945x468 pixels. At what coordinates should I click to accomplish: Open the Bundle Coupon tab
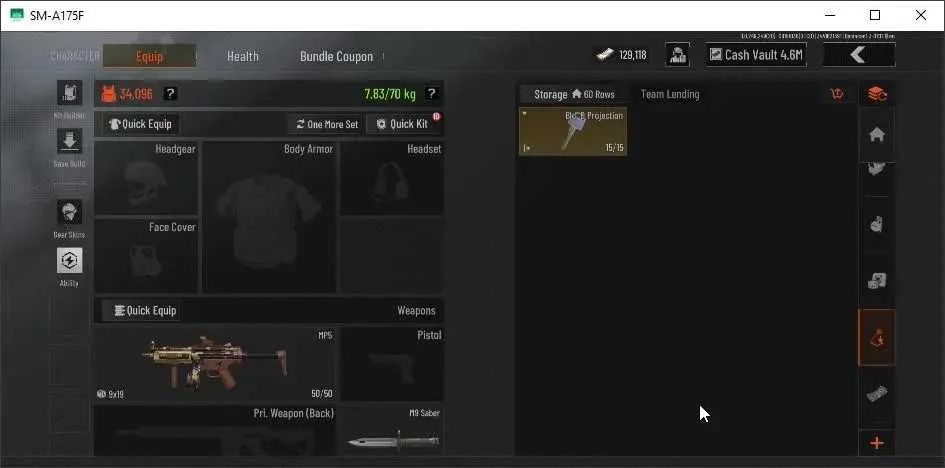point(336,56)
